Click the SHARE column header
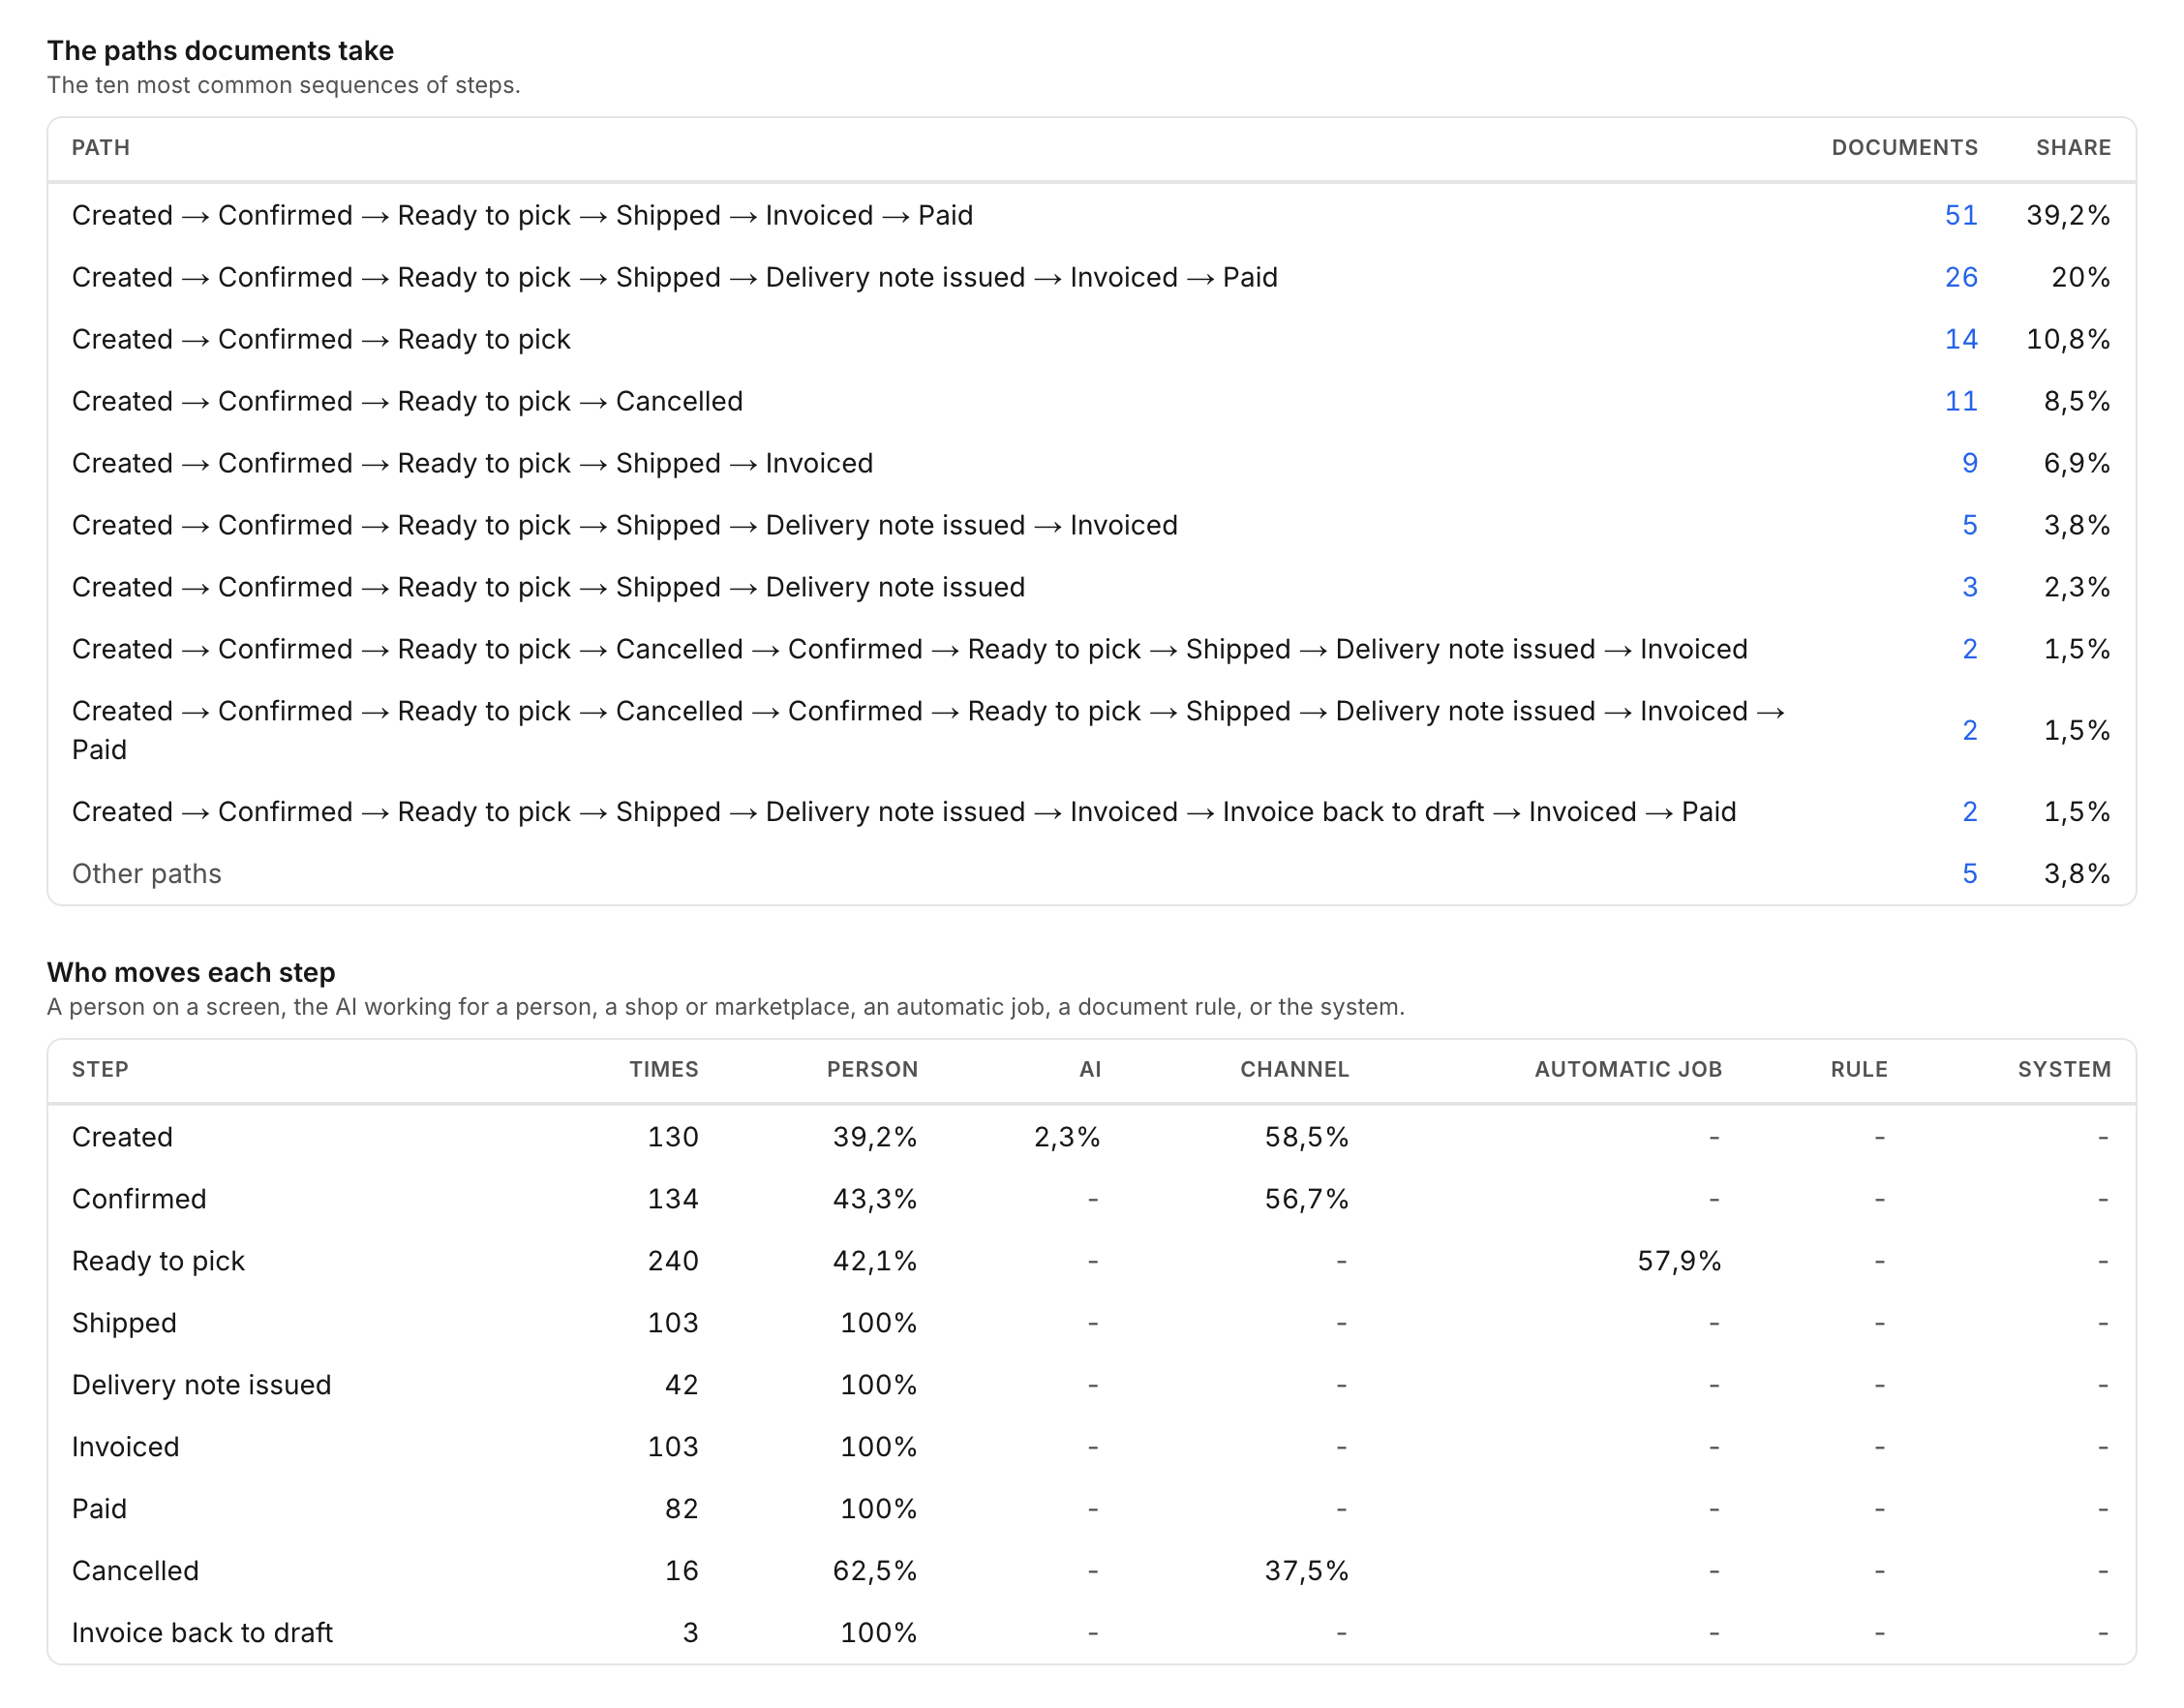Screen dimensions: 2184x1708 click(2073, 148)
